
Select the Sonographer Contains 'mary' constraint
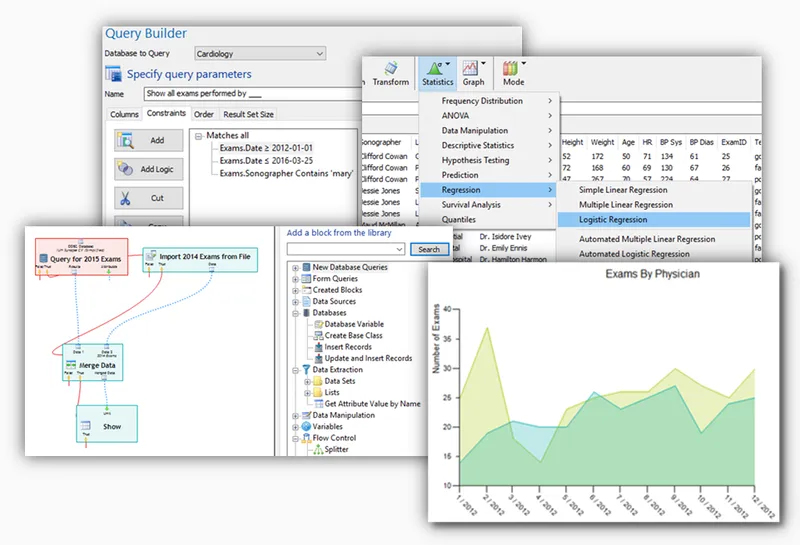(286, 174)
